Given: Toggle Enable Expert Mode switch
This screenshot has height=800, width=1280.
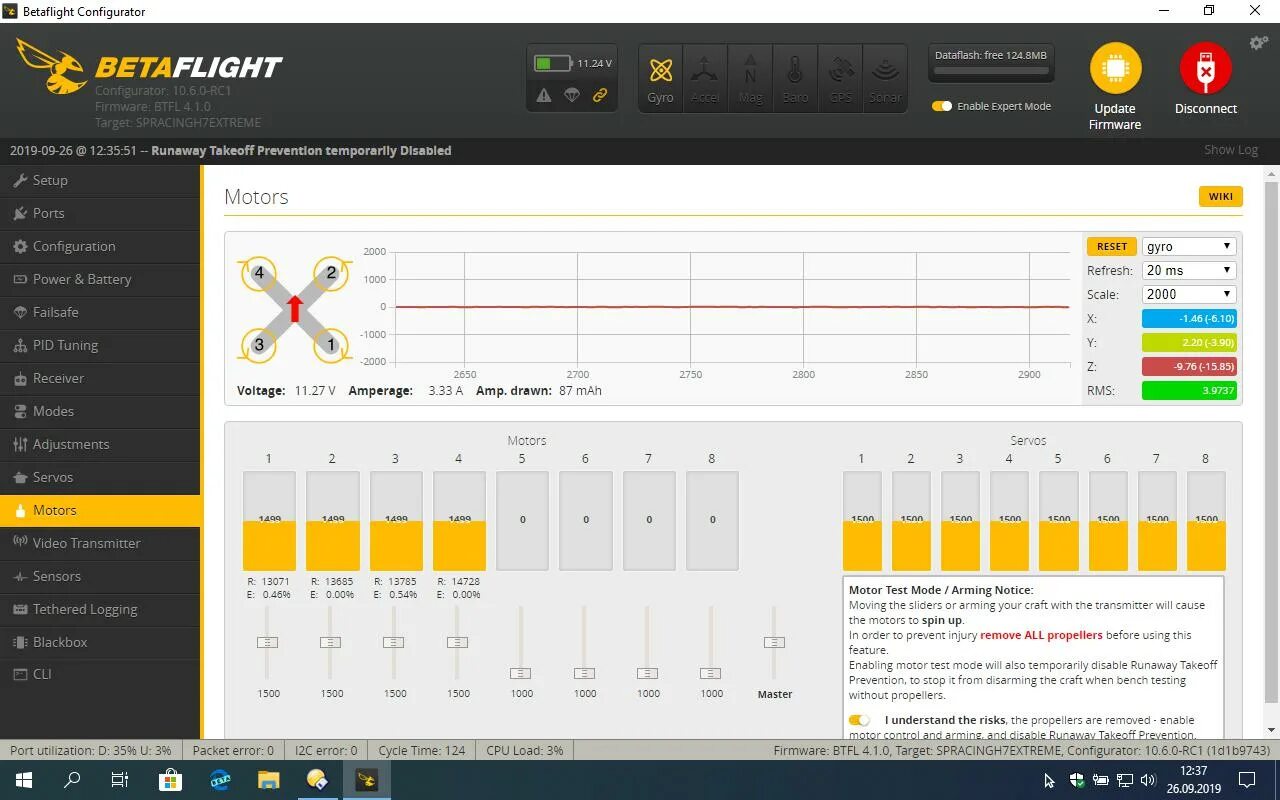Looking at the screenshot, I should 942,106.
